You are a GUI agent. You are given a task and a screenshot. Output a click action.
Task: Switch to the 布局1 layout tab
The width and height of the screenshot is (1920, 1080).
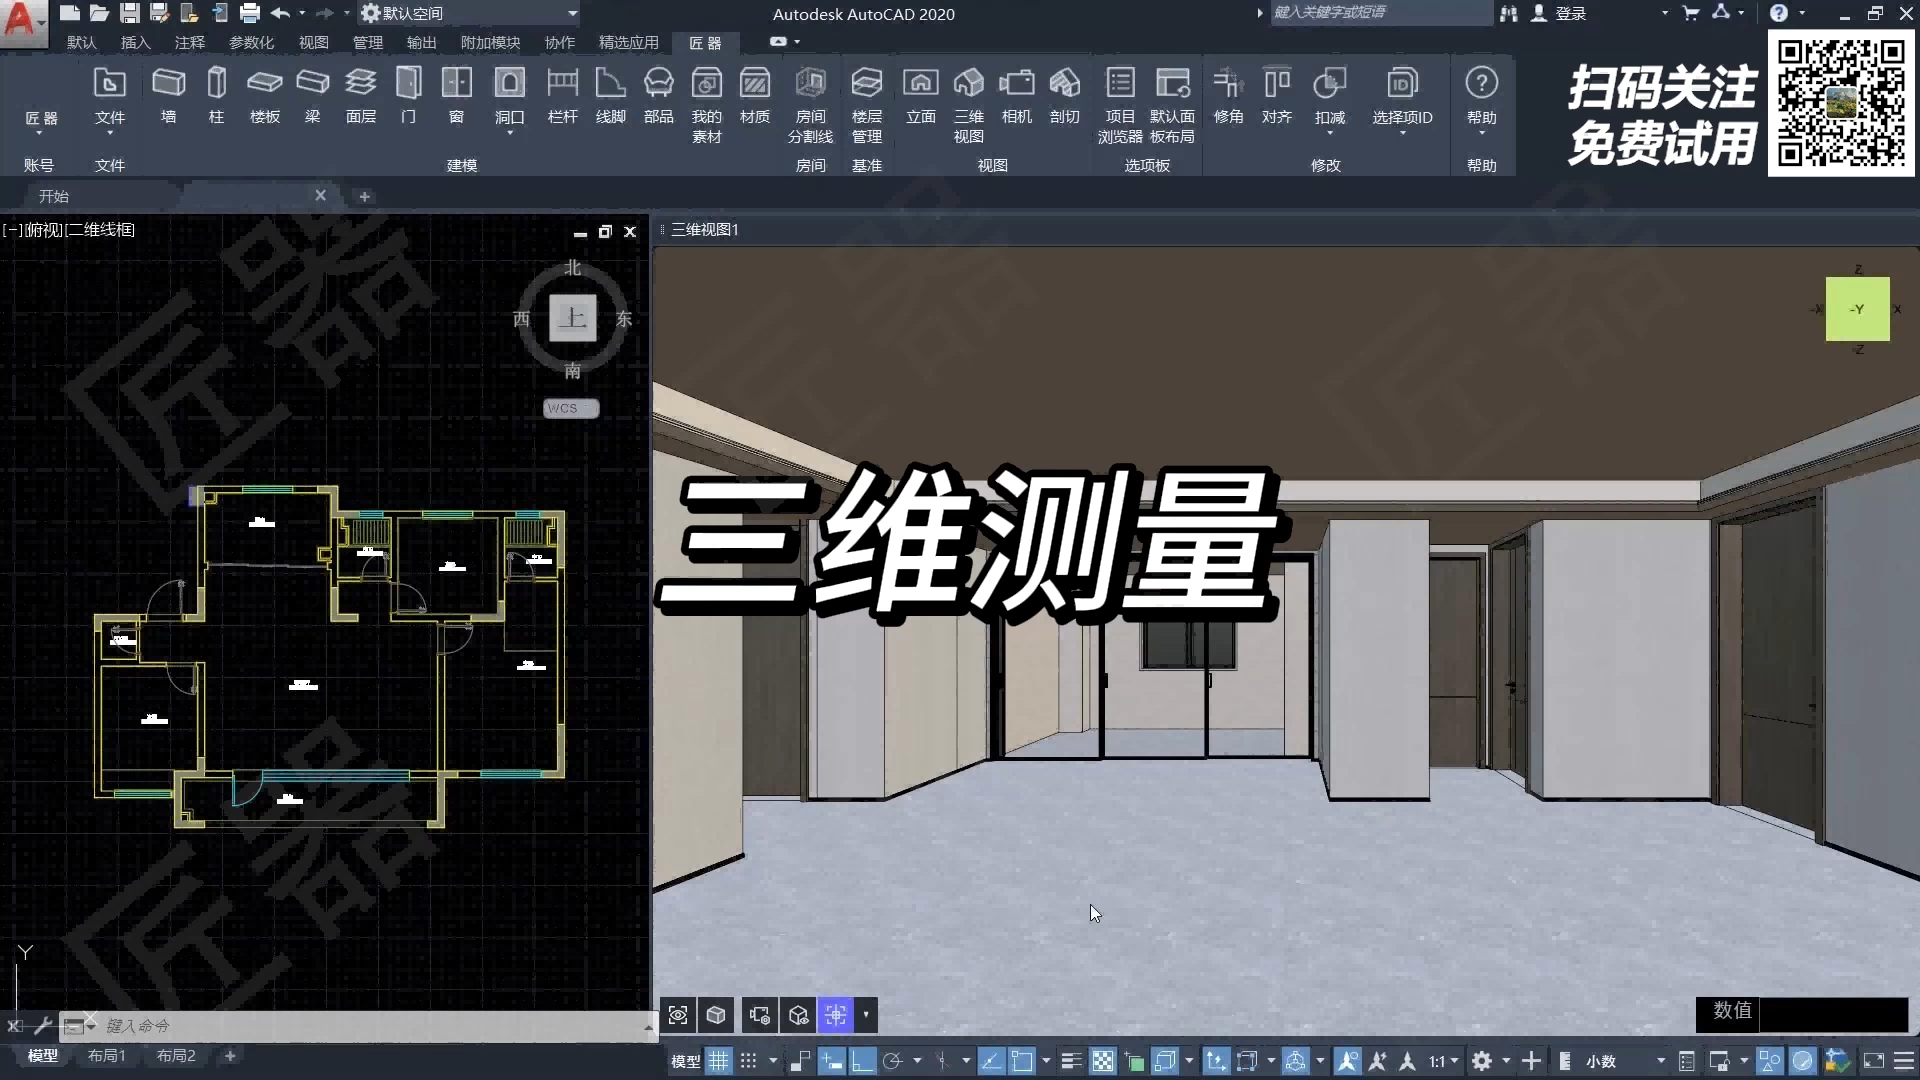tap(105, 1056)
